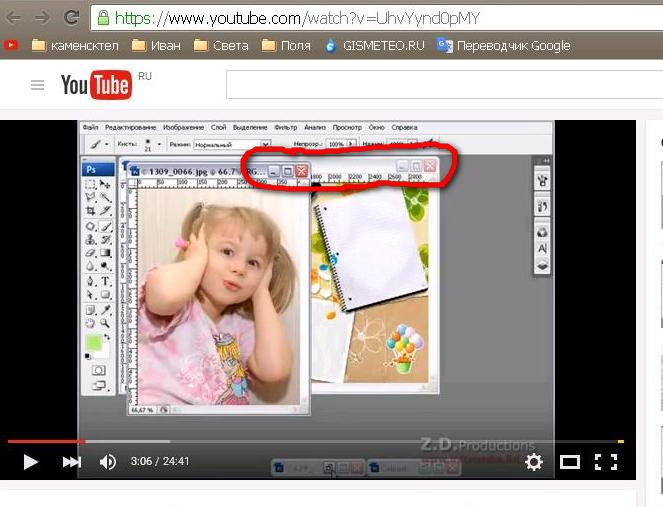Enter fullscreen video mode
This screenshot has width=663, height=507.
[605, 462]
